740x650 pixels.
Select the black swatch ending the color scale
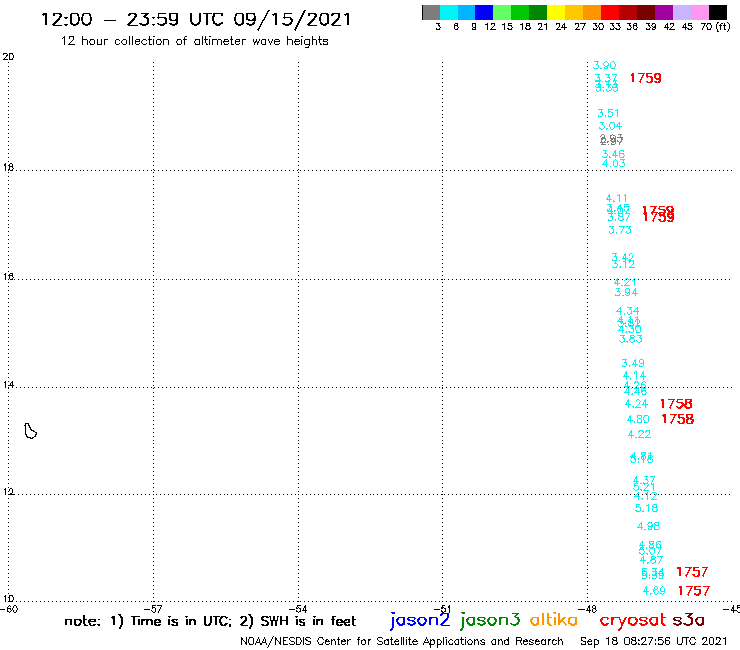click(x=718, y=12)
